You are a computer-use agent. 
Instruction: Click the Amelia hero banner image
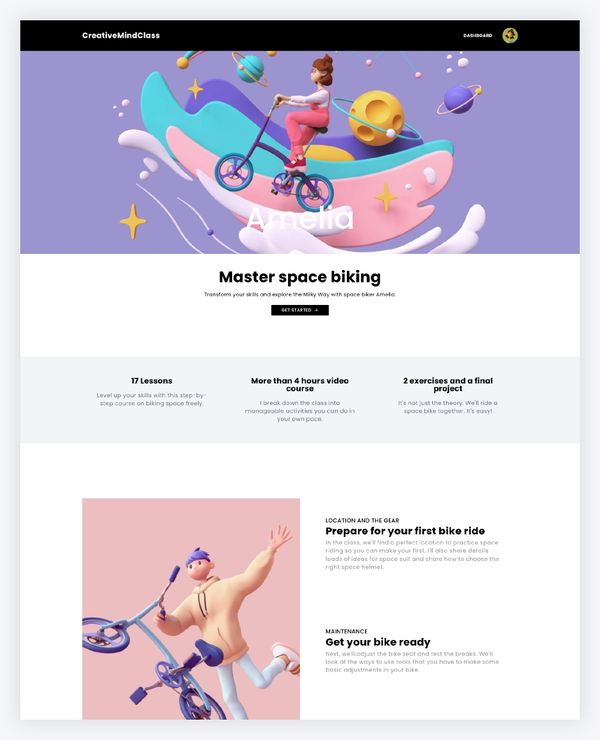(300, 152)
